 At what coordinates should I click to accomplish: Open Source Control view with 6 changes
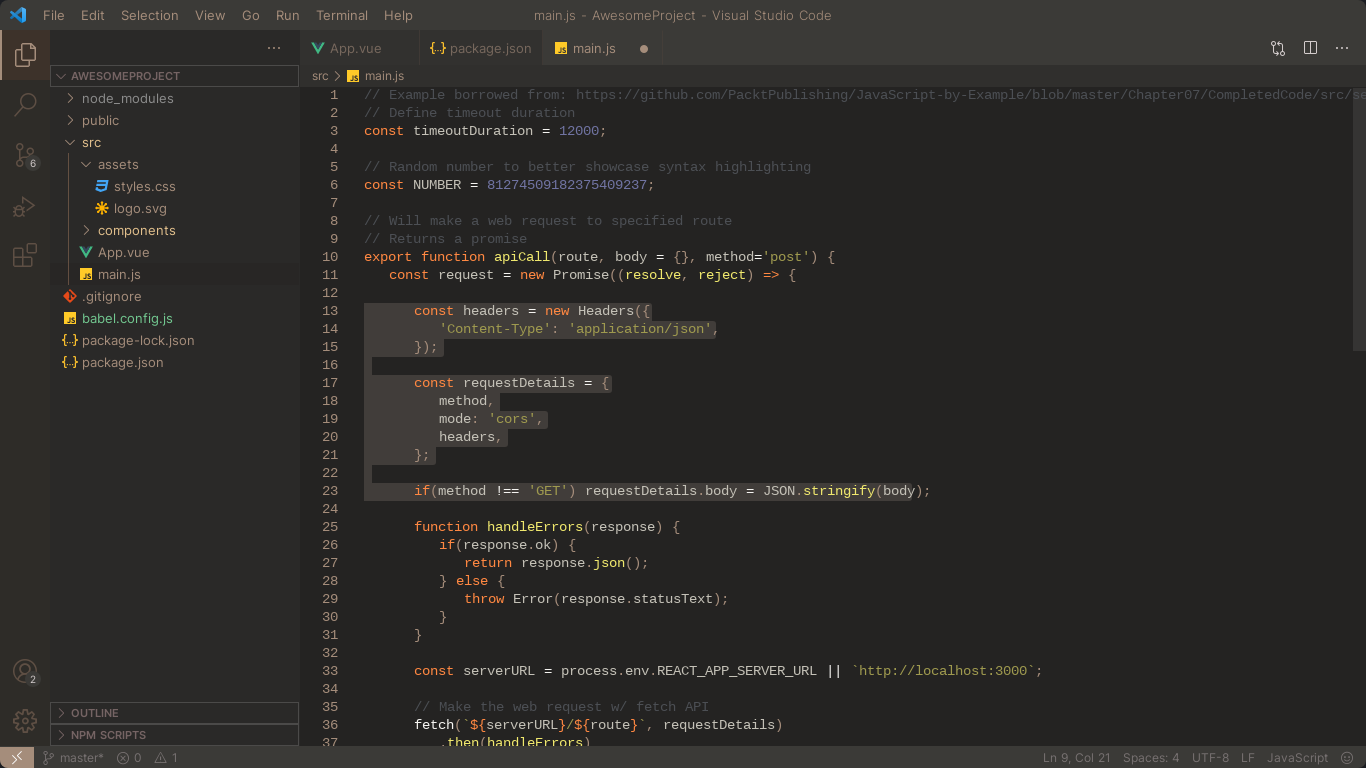point(25,155)
